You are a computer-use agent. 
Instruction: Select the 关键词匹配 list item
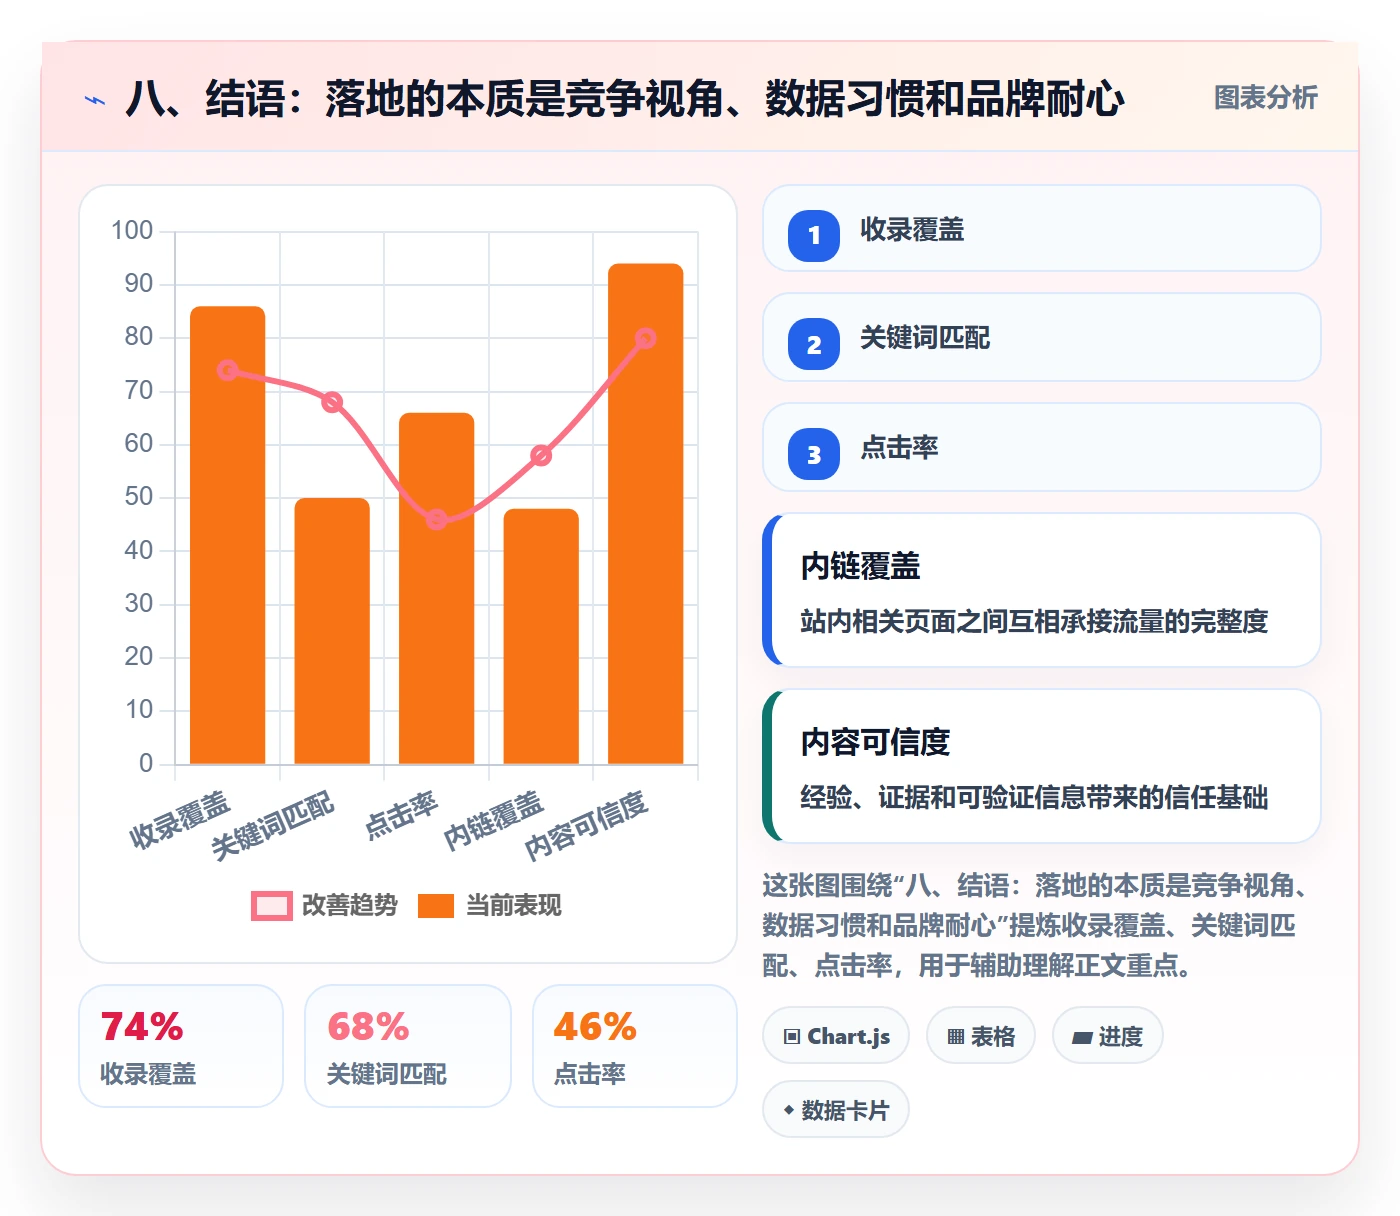click(x=1042, y=338)
